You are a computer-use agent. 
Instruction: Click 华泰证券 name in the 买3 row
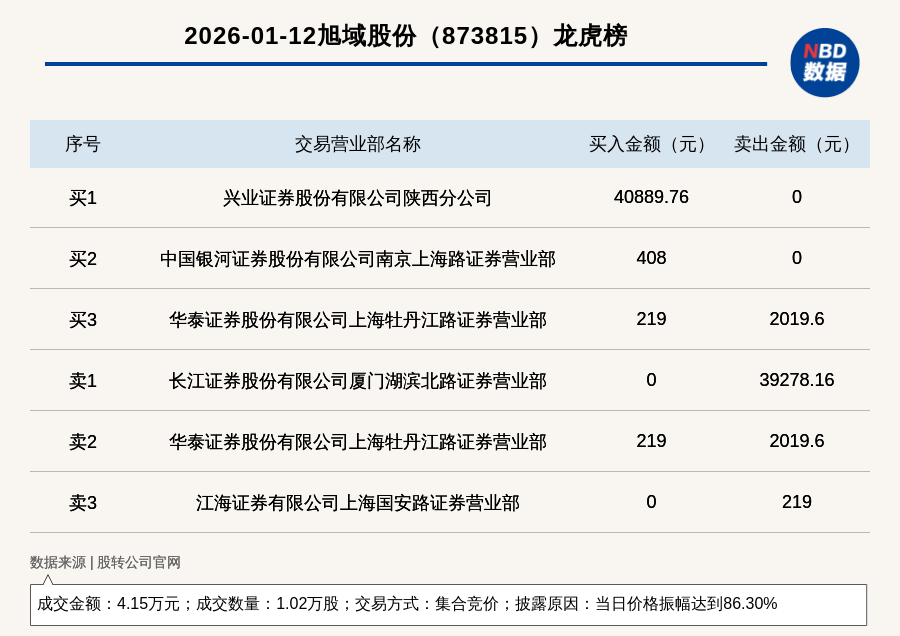pos(357,320)
